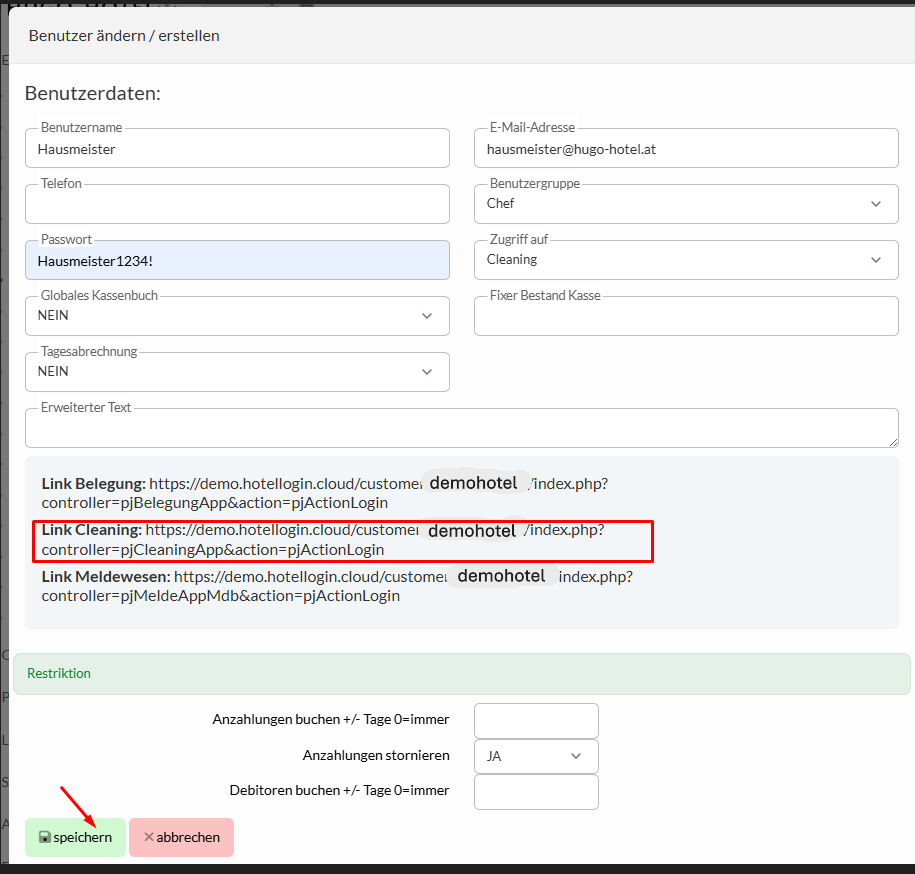Open the Benutzergruppe dropdown

click(x=685, y=204)
